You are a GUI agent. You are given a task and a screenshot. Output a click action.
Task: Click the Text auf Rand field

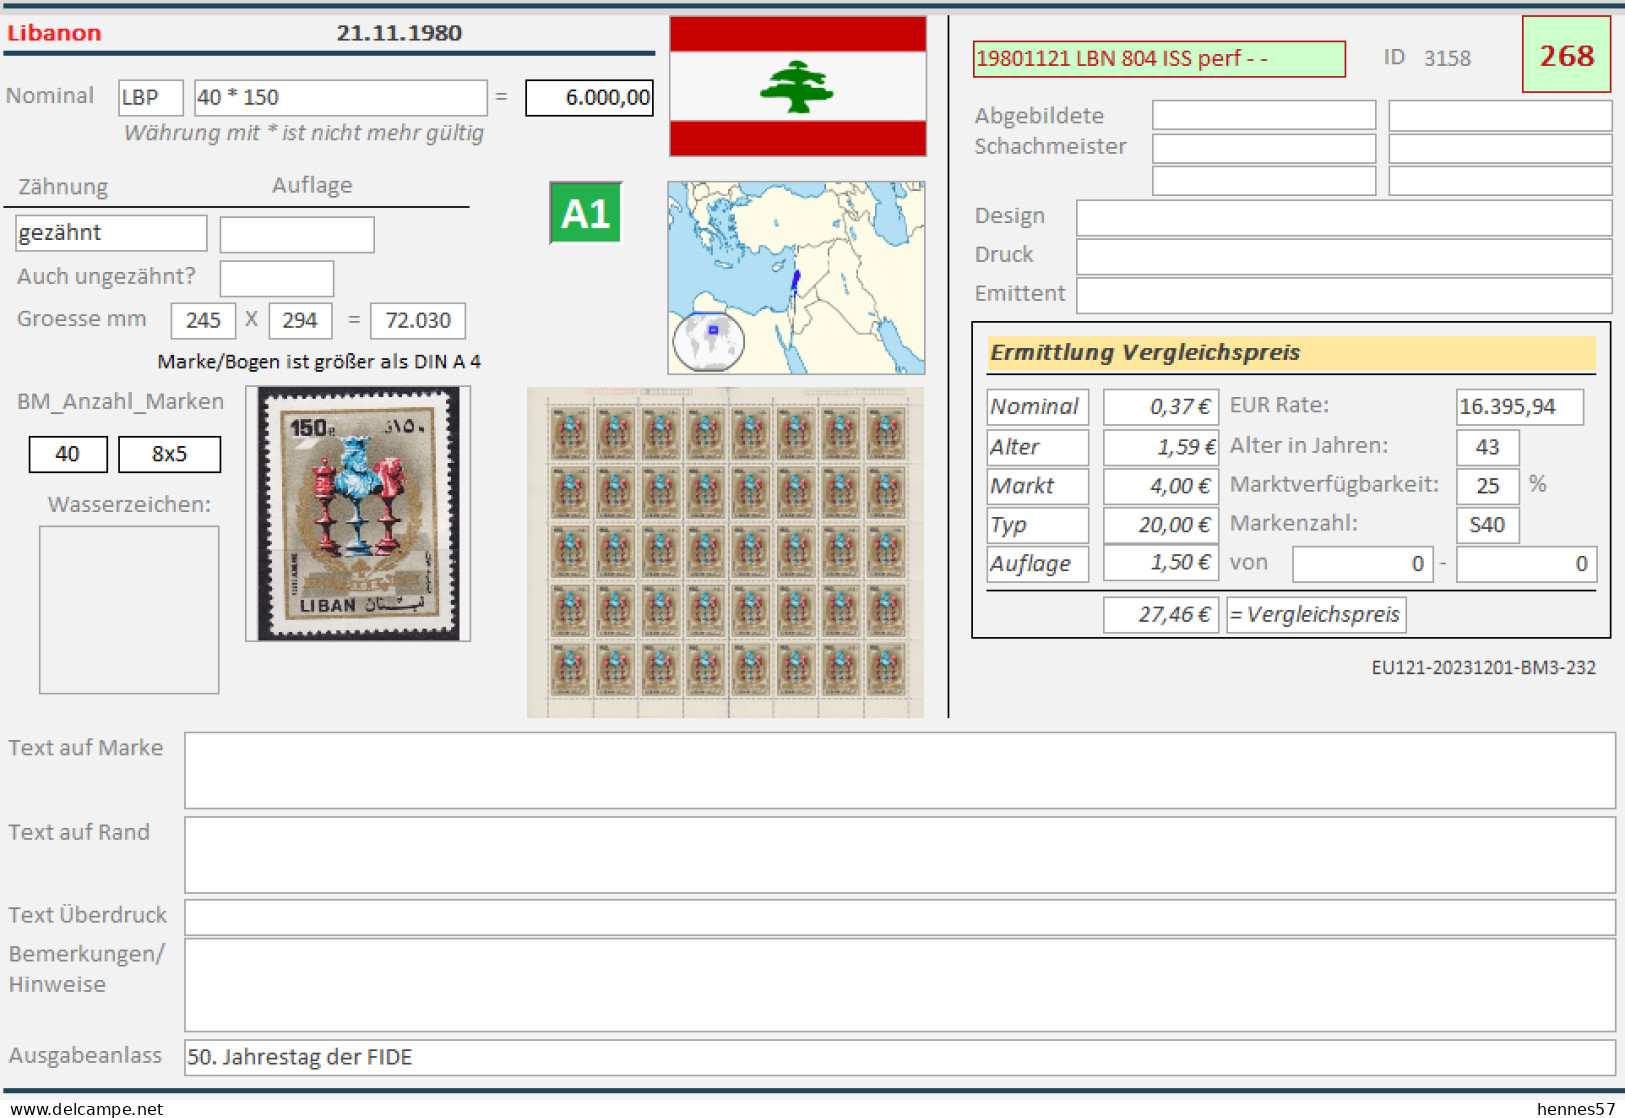click(x=900, y=855)
